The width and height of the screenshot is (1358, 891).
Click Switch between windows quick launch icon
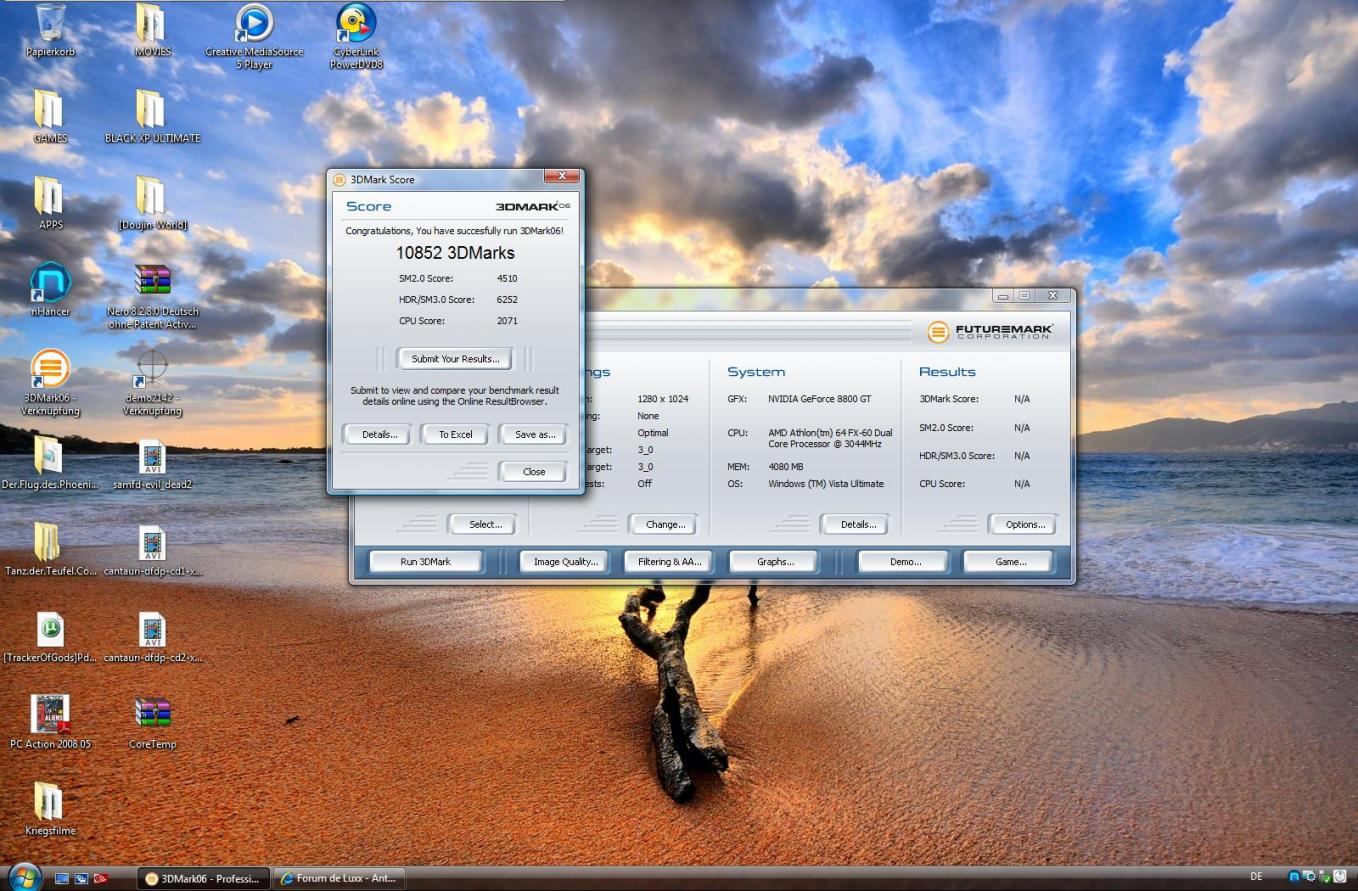pos(81,878)
